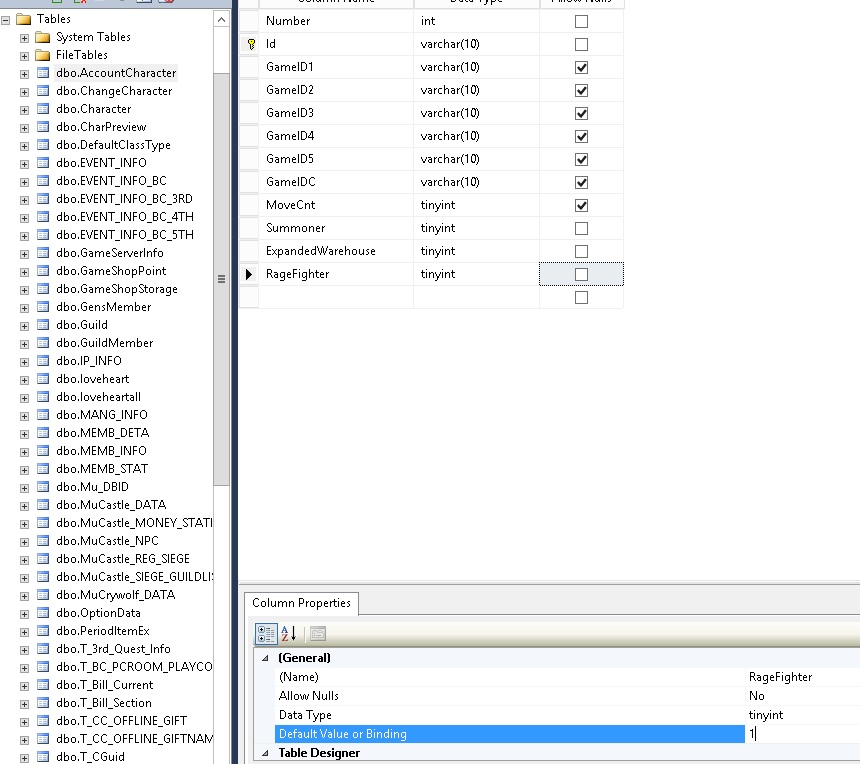Uncheck Allow Nulls for GameID3
The height and width of the screenshot is (764, 860).
(581, 114)
